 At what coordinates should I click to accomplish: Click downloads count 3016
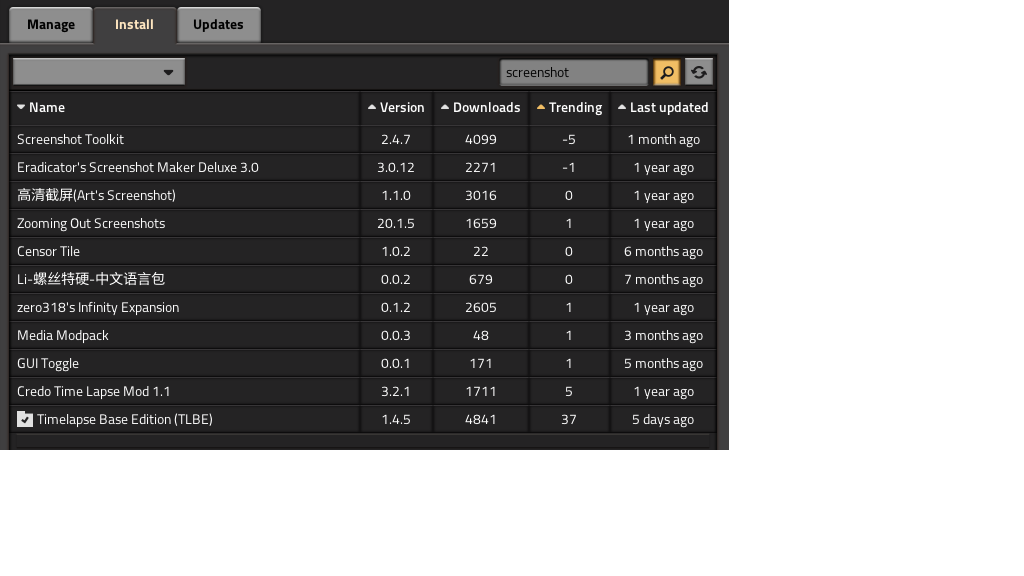click(481, 195)
